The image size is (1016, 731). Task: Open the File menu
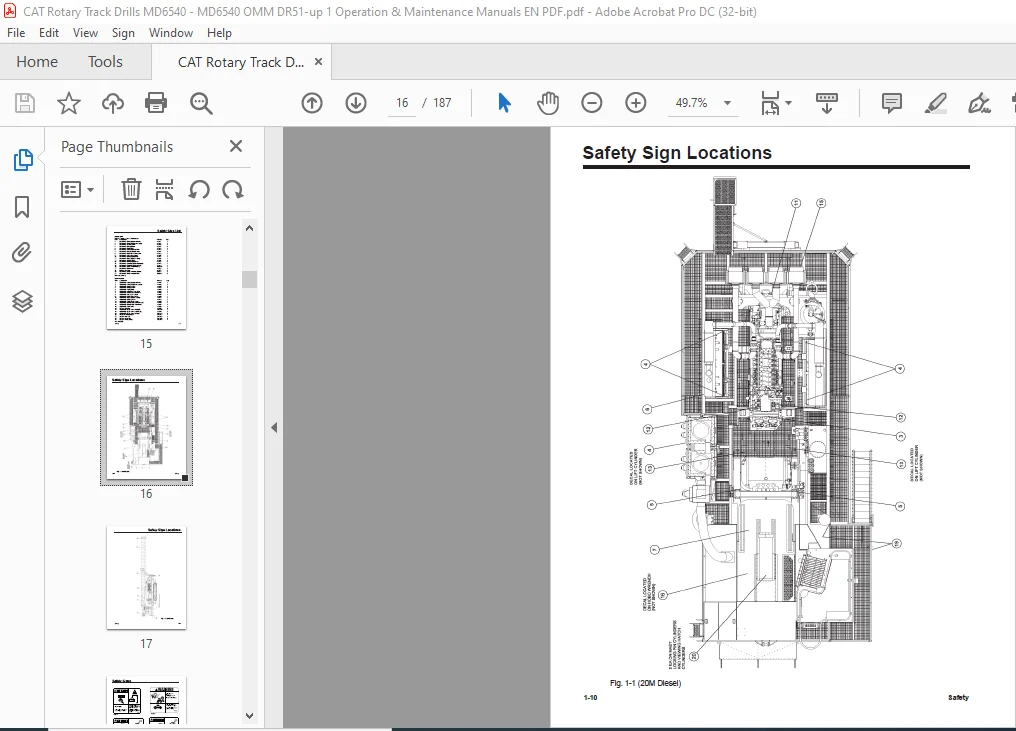pyautogui.click(x=16, y=33)
